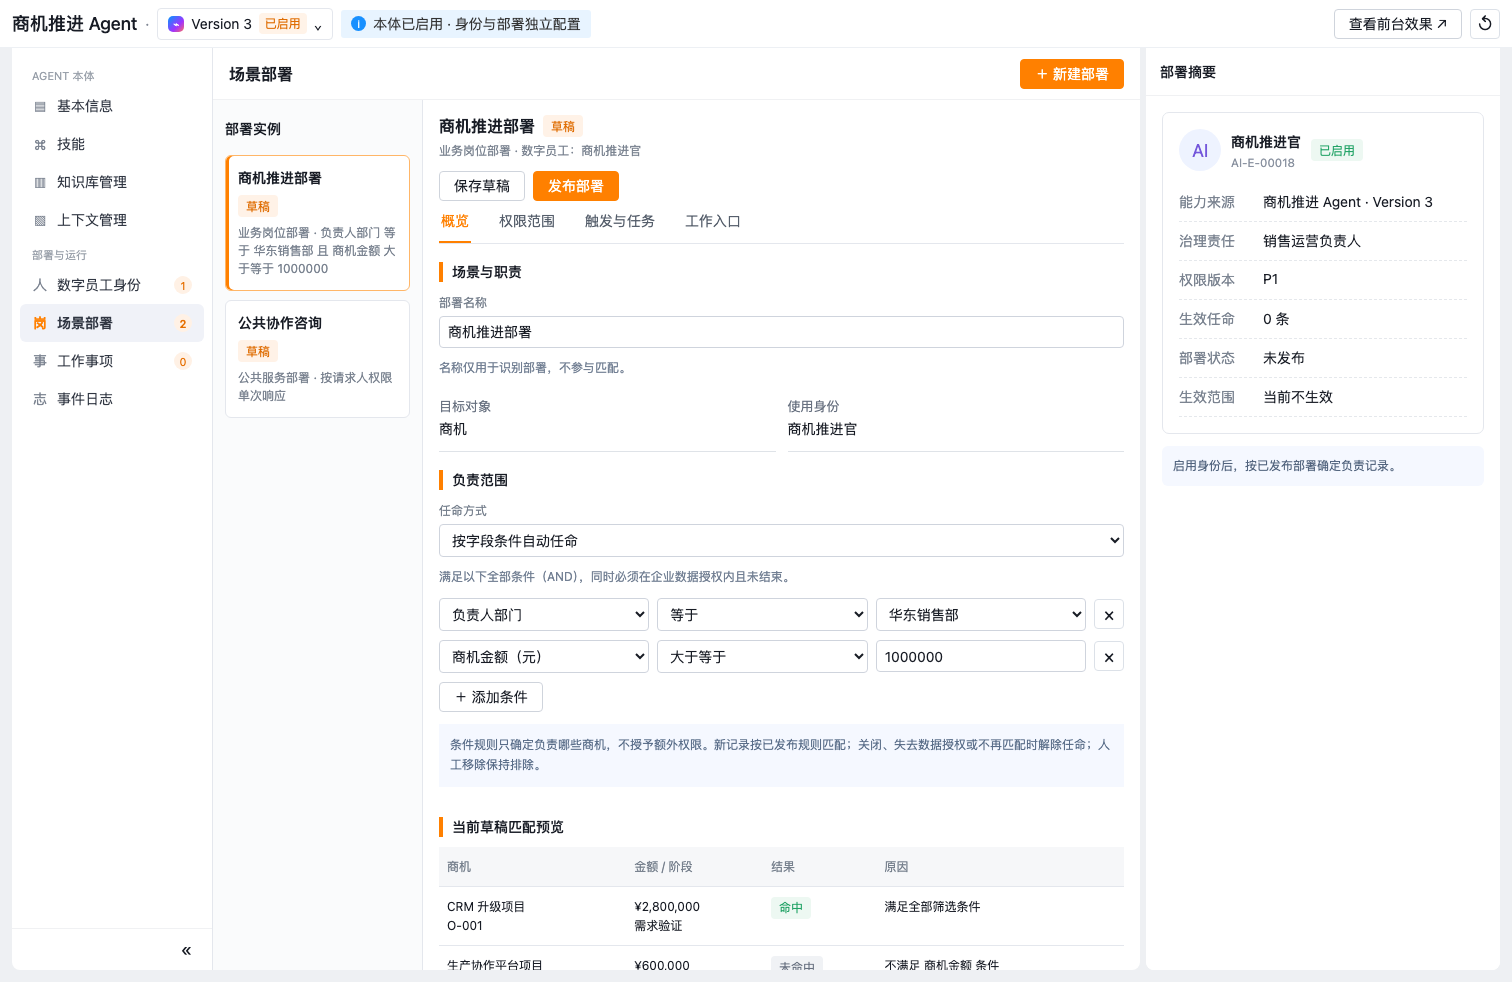Click the blue info icon in banner
1512x982 pixels.
click(x=358, y=24)
